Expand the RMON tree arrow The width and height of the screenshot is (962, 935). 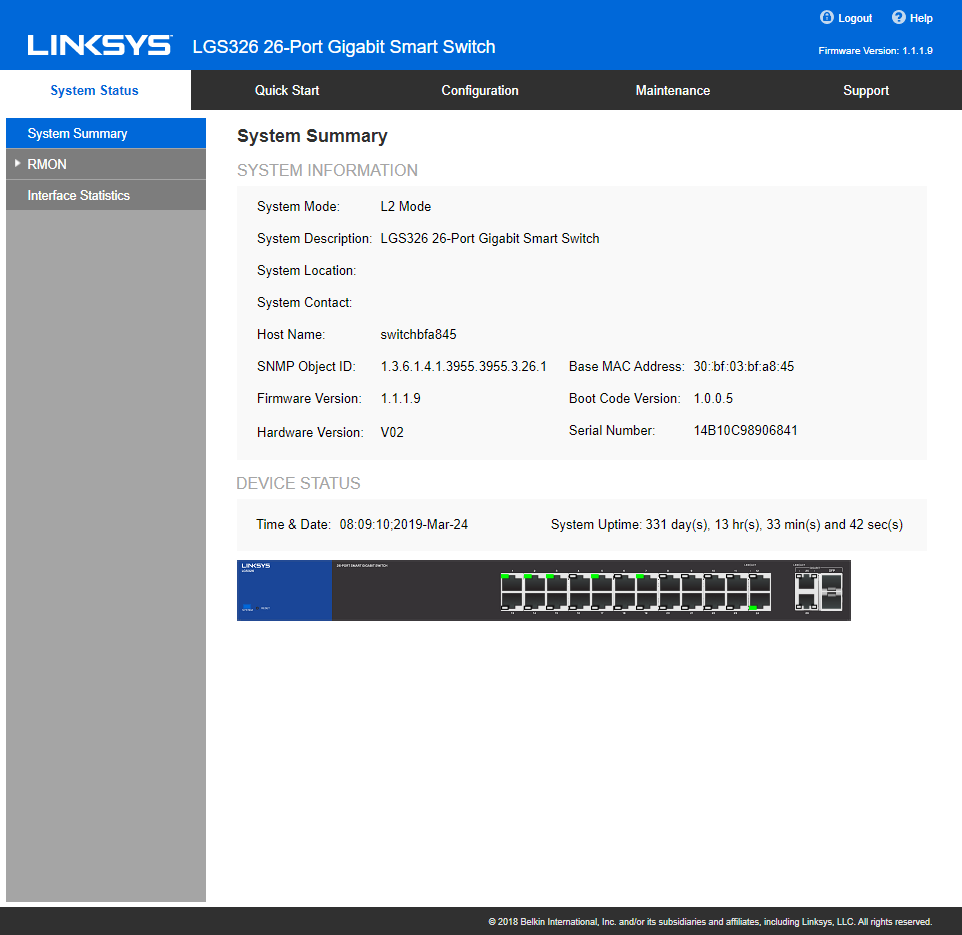click(17, 164)
